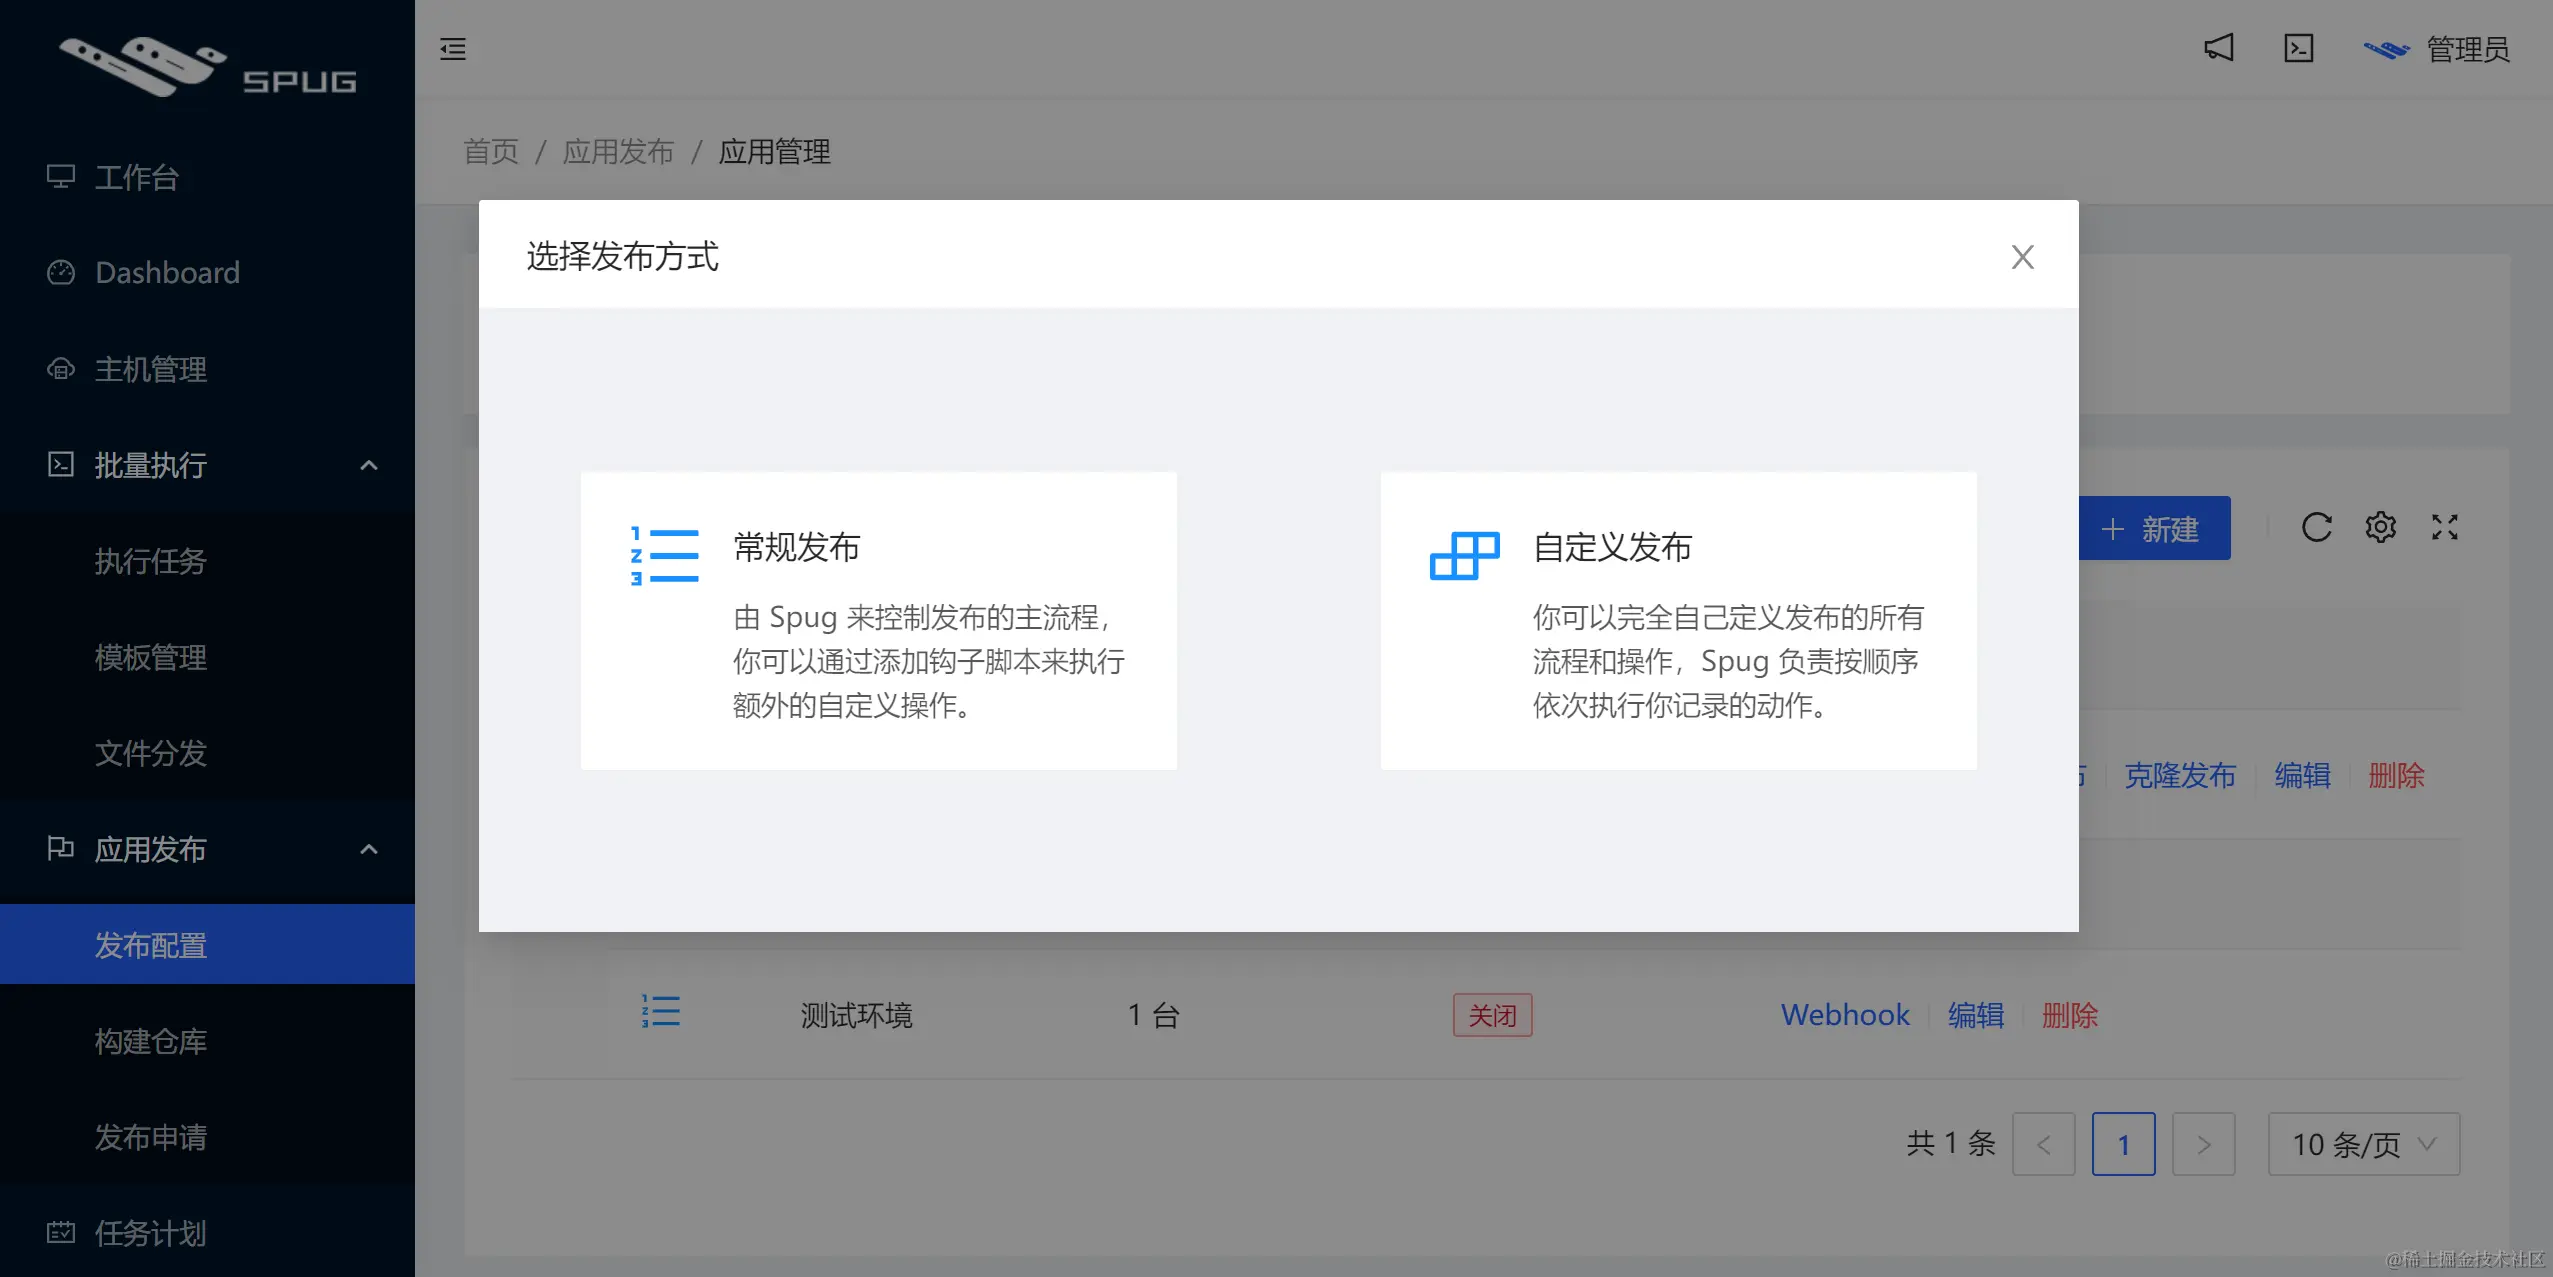Image resolution: width=2553 pixels, height=1277 pixels.
Task: Open 构建仓库 in the sidebar
Action: click(151, 1041)
